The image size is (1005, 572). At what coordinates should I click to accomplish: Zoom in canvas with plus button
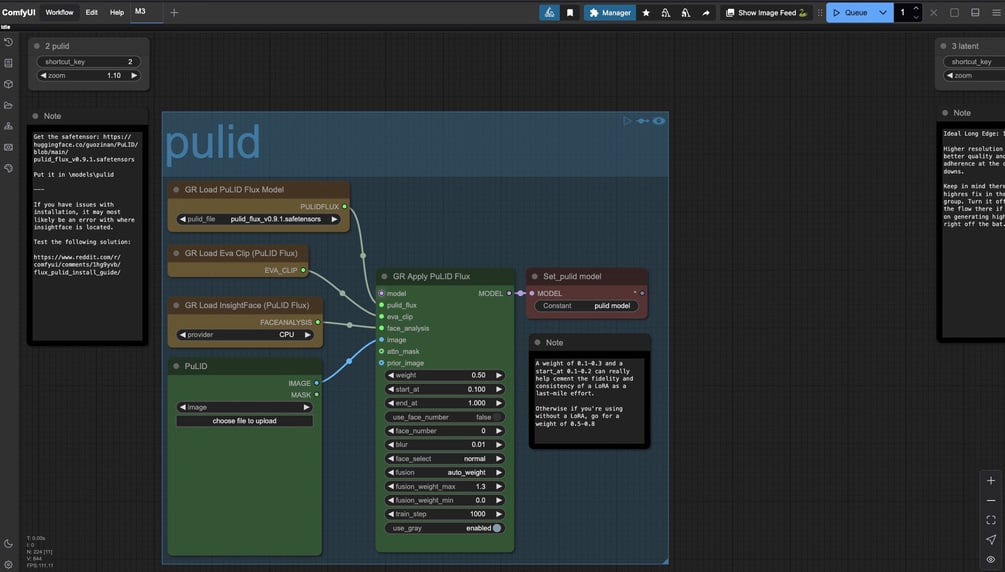coord(991,480)
